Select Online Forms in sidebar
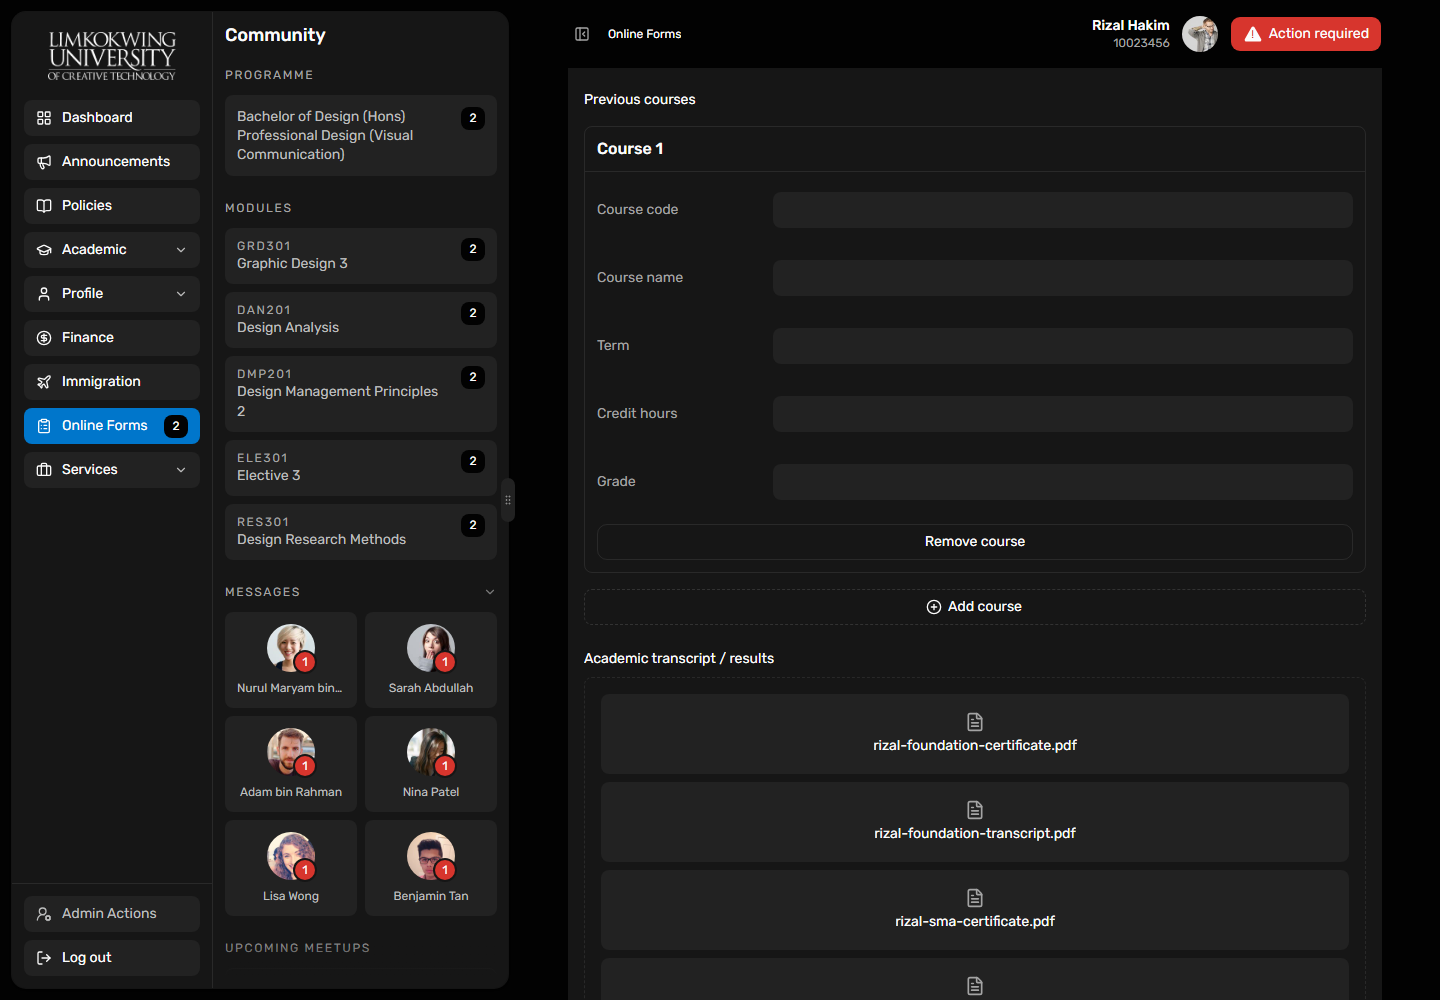Screen dimensions: 1440x1000 pos(112,426)
